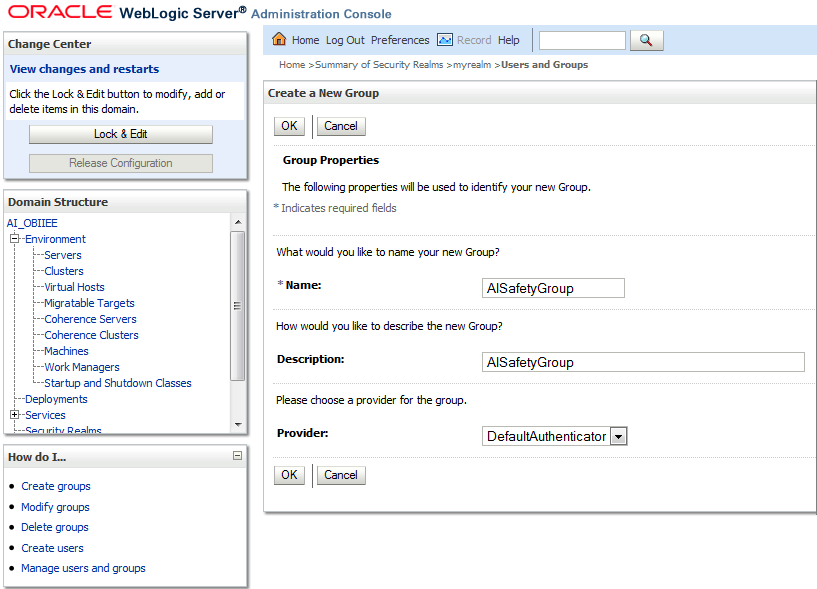The height and width of the screenshot is (589, 817).
Task: Click the Home house icon in toolbar
Action: [279, 39]
